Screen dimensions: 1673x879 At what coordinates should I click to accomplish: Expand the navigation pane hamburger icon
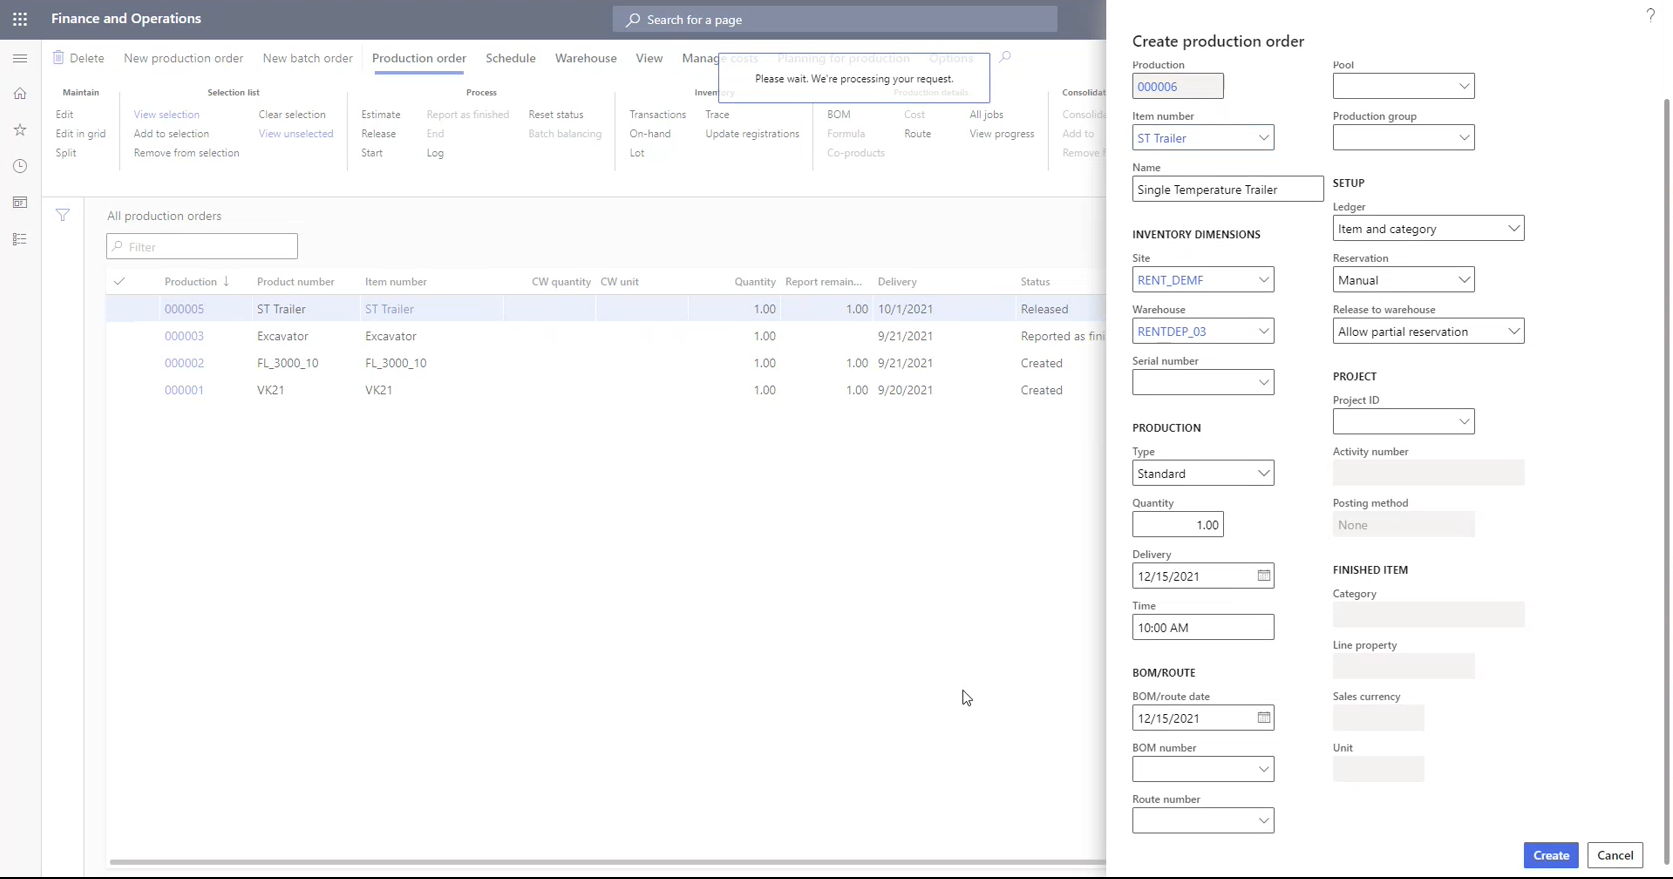[x=20, y=58]
